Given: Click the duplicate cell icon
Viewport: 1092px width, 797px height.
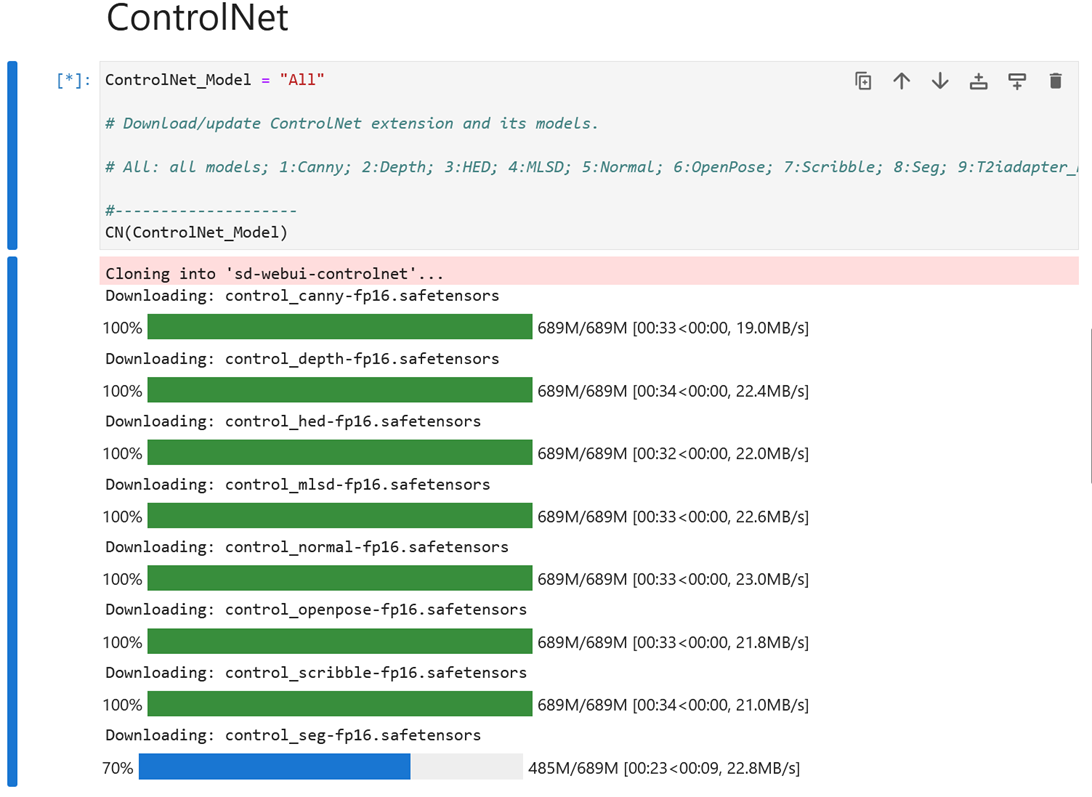Looking at the screenshot, I should 863,81.
